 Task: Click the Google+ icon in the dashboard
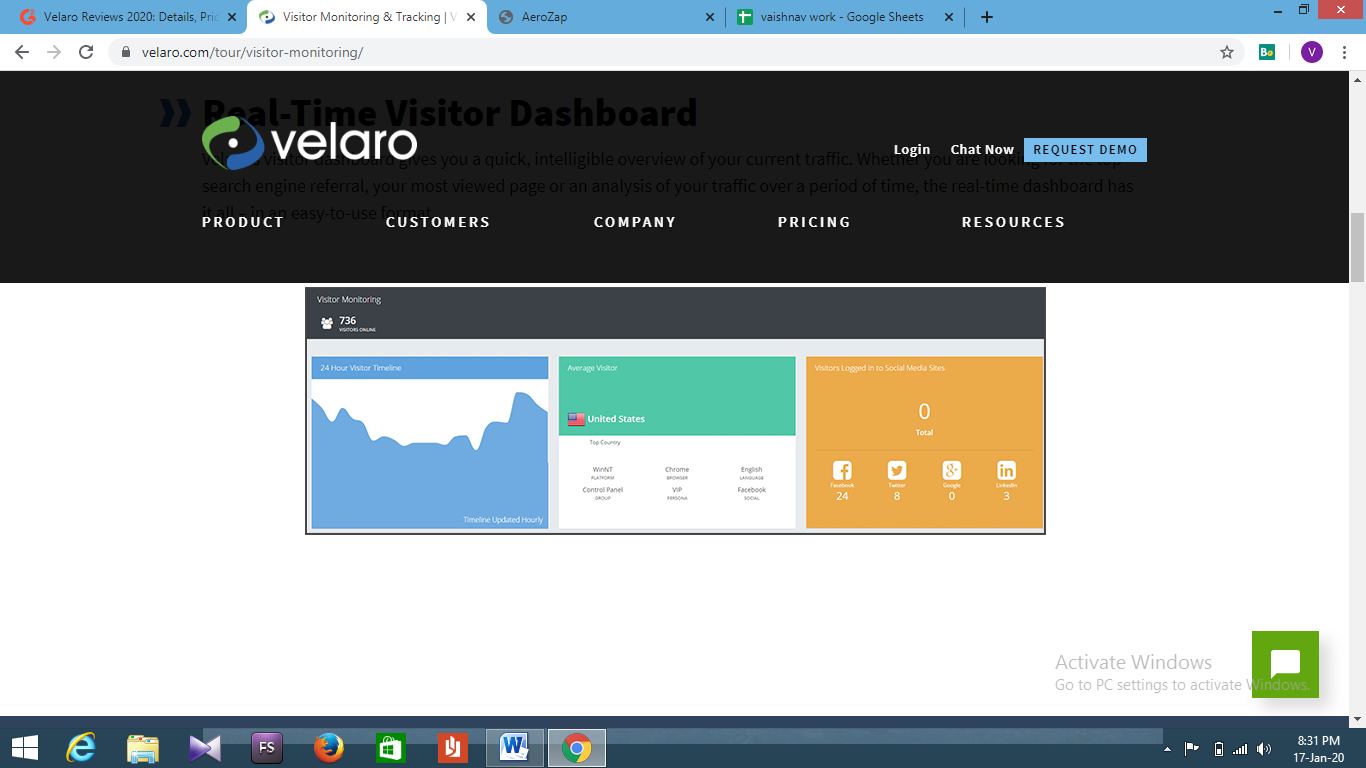[x=951, y=470]
